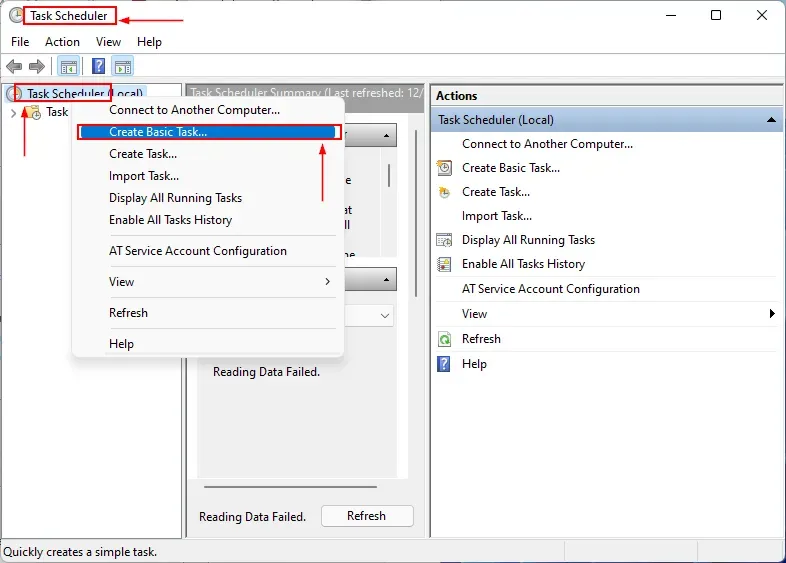Click the Back arrow in the toolbar

click(x=14, y=67)
